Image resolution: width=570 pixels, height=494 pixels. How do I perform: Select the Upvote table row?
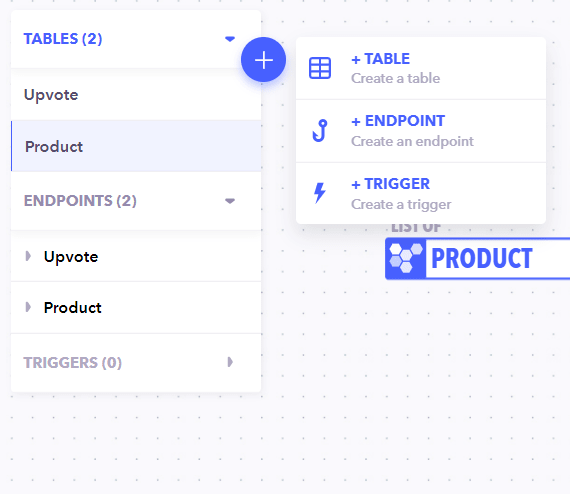pos(136,95)
